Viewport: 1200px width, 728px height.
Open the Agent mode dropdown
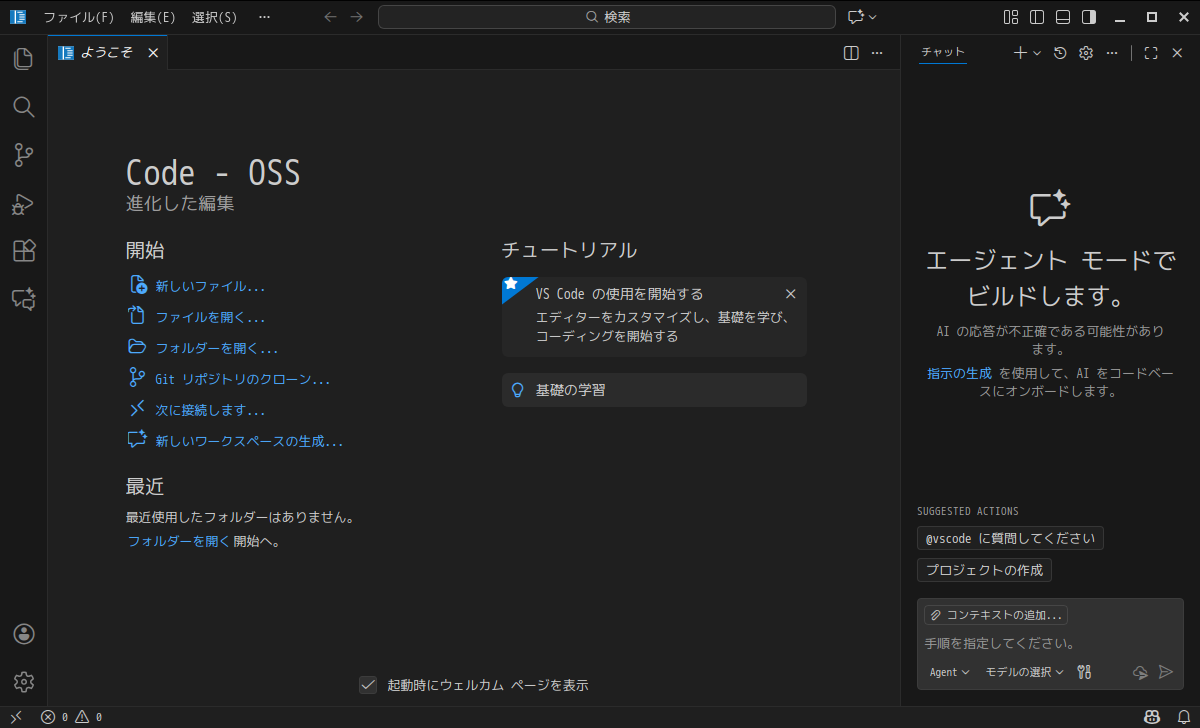949,672
